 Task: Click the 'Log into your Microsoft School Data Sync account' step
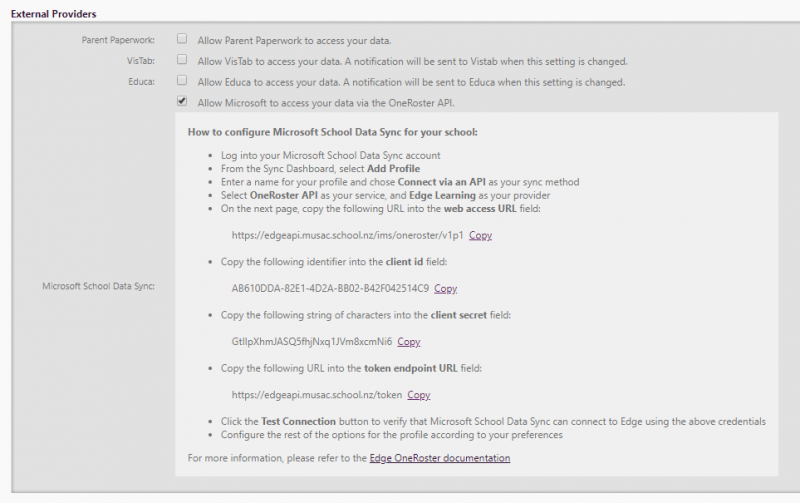(x=331, y=155)
